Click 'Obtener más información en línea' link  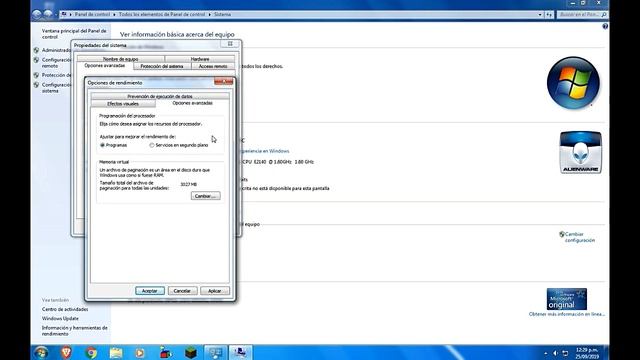point(567,314)
